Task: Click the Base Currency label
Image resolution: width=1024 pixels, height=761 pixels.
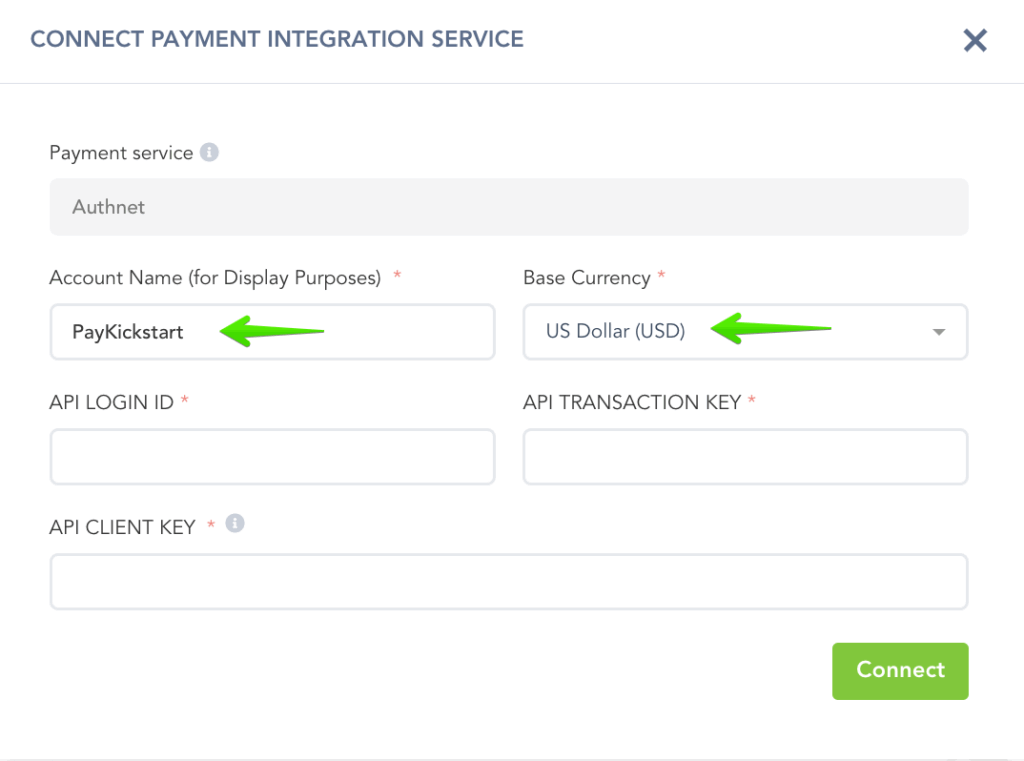Action: (x=587, y=278)
